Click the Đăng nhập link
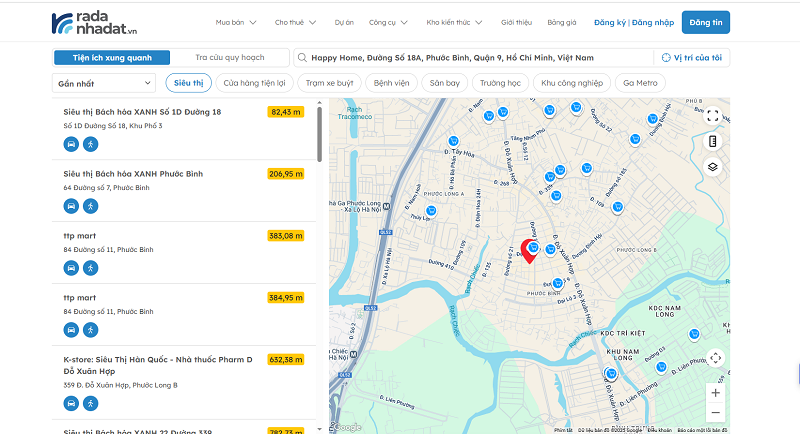This screenshot has width=800, height=446. [653, 22]
